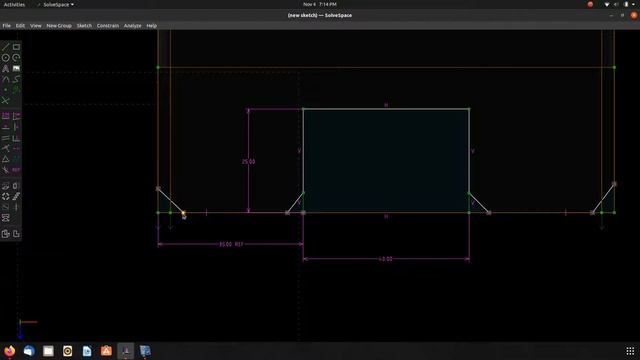The height and width of the screenshot is (360, 640).
Task: Select the Arc of a Circle tool
Action: click(16, 58)
